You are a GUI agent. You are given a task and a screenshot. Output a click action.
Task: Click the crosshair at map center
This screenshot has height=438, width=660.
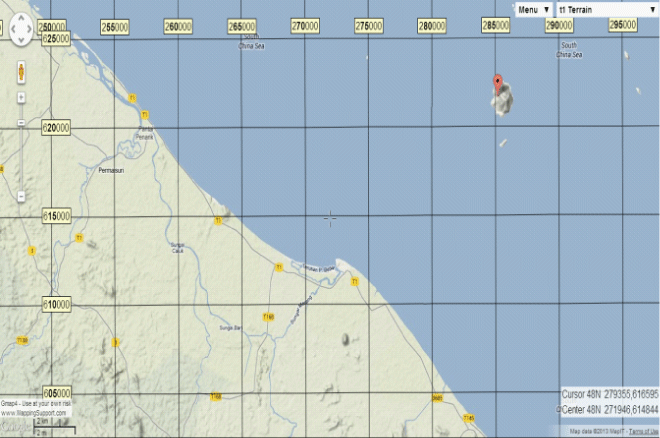click(x=329, y=218)
